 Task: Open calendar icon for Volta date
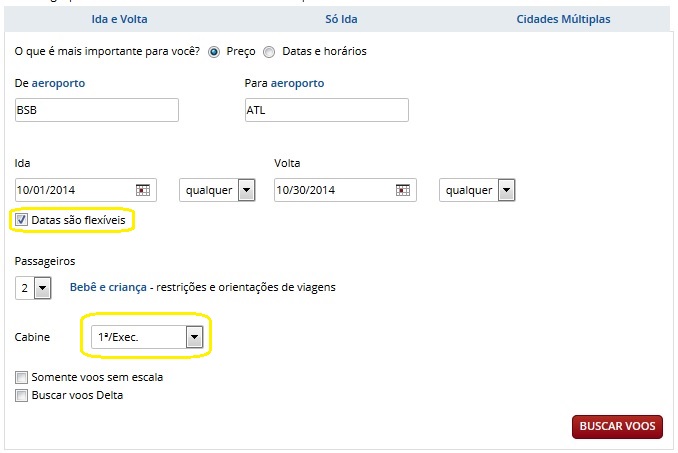pyautogui.click(x=402, y=190)
